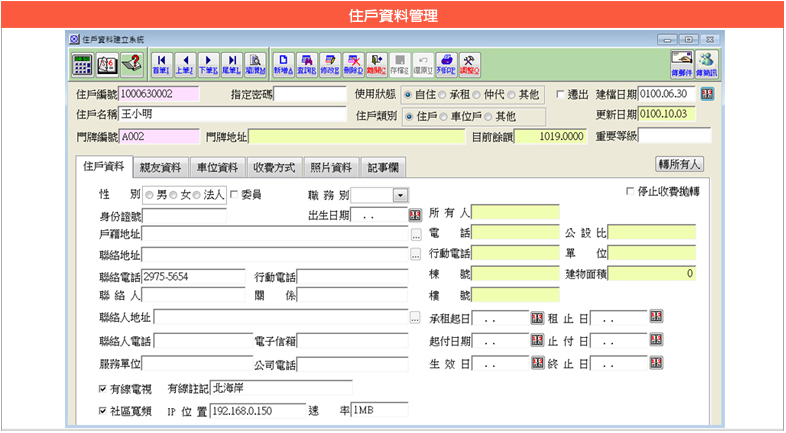Open the 收費方式 tab
This screenshot has width=786, height=433.
[274, 167]
